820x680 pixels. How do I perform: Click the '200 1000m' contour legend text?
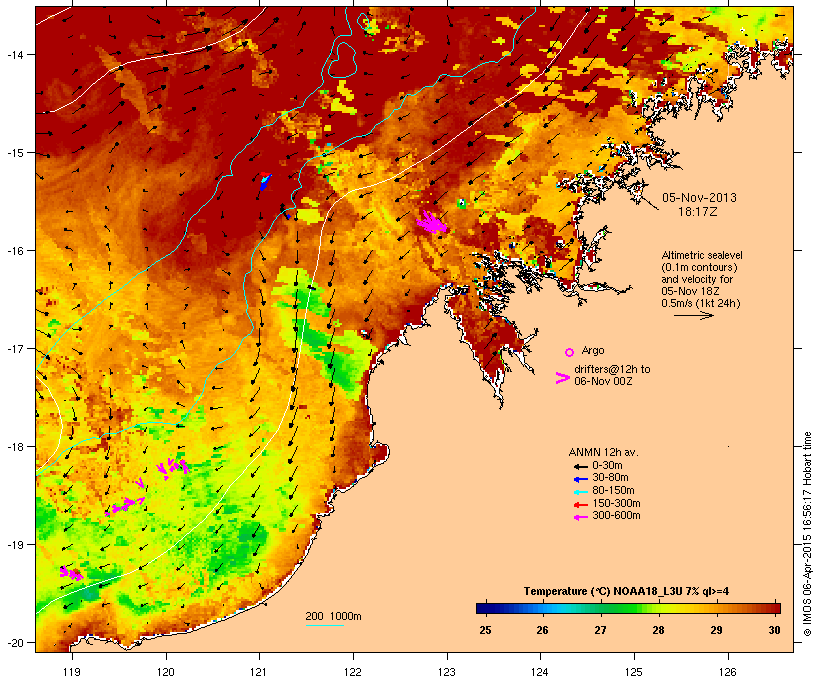click(333, 616)
